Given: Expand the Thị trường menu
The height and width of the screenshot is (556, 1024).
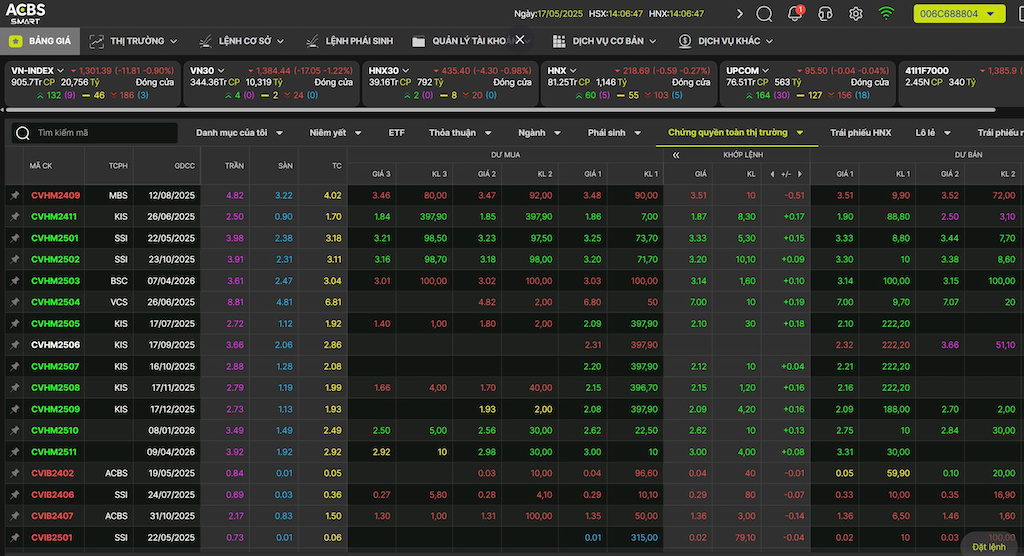Looking at the screenshot, I should pyautogui.click(x=133, y=41).
